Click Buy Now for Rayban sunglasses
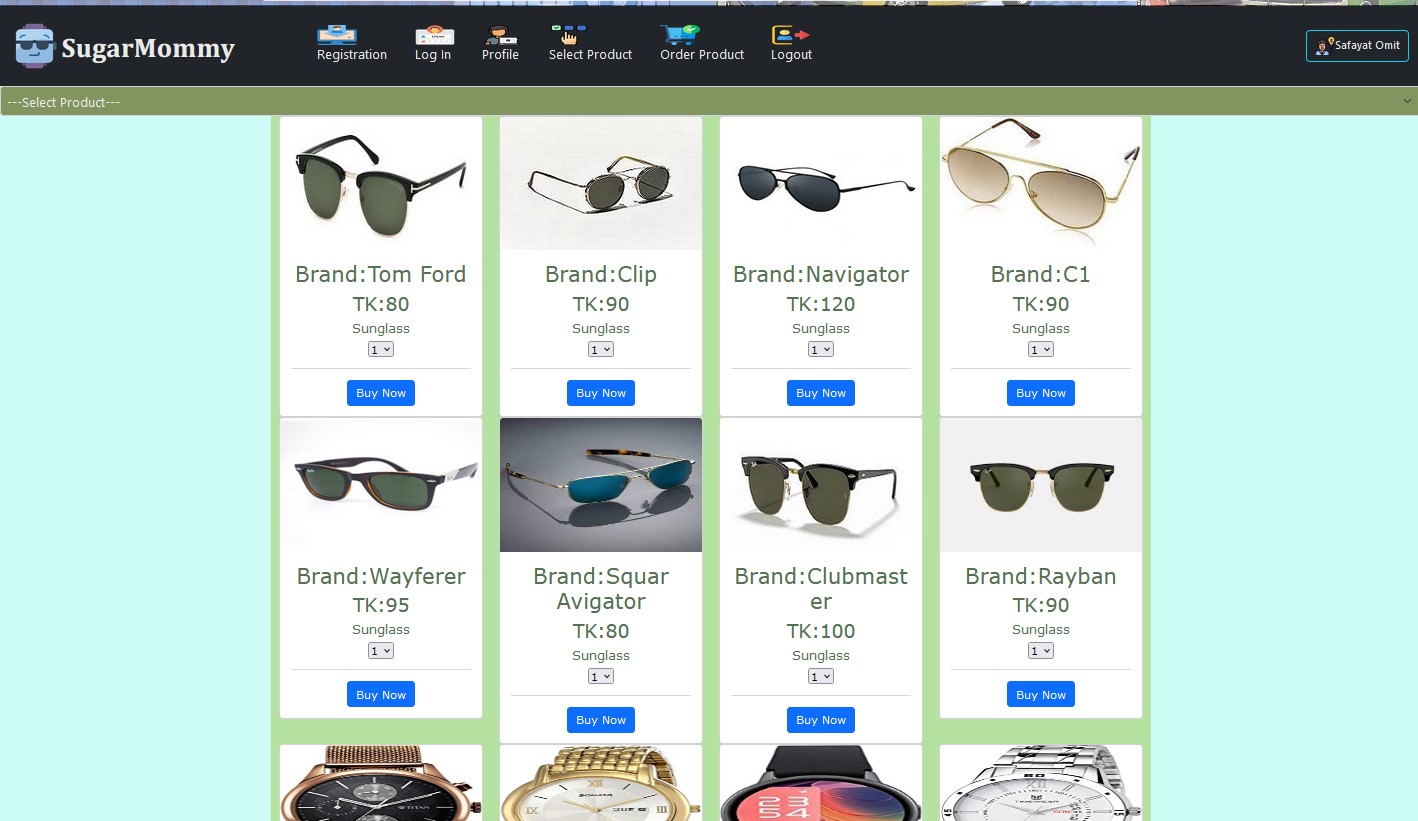Screen dimensions: 1418x821 coord(1041,695)
